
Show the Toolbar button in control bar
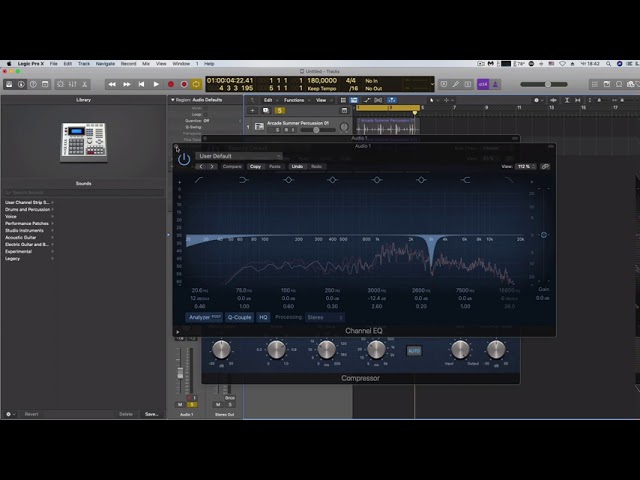(45, 84)
